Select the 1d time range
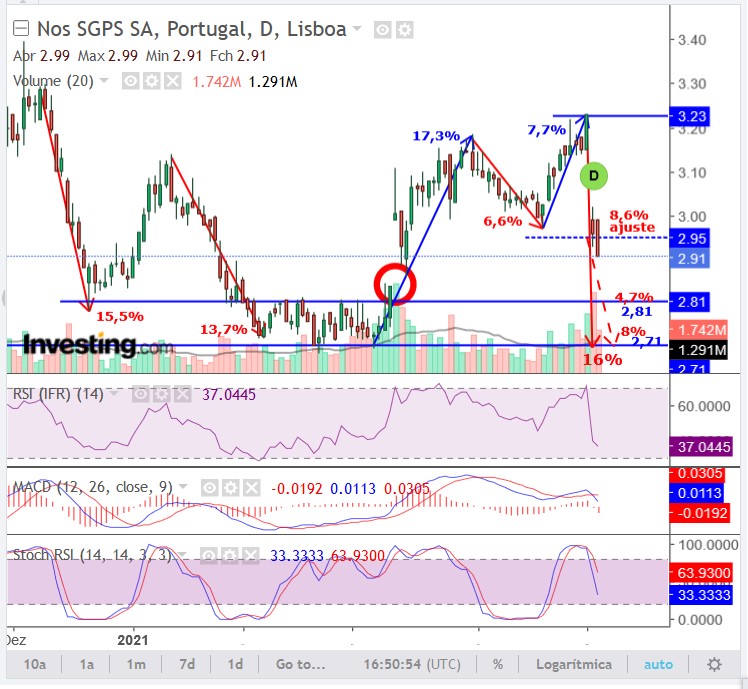The image size is (748, 689). [x=235, y=664]
